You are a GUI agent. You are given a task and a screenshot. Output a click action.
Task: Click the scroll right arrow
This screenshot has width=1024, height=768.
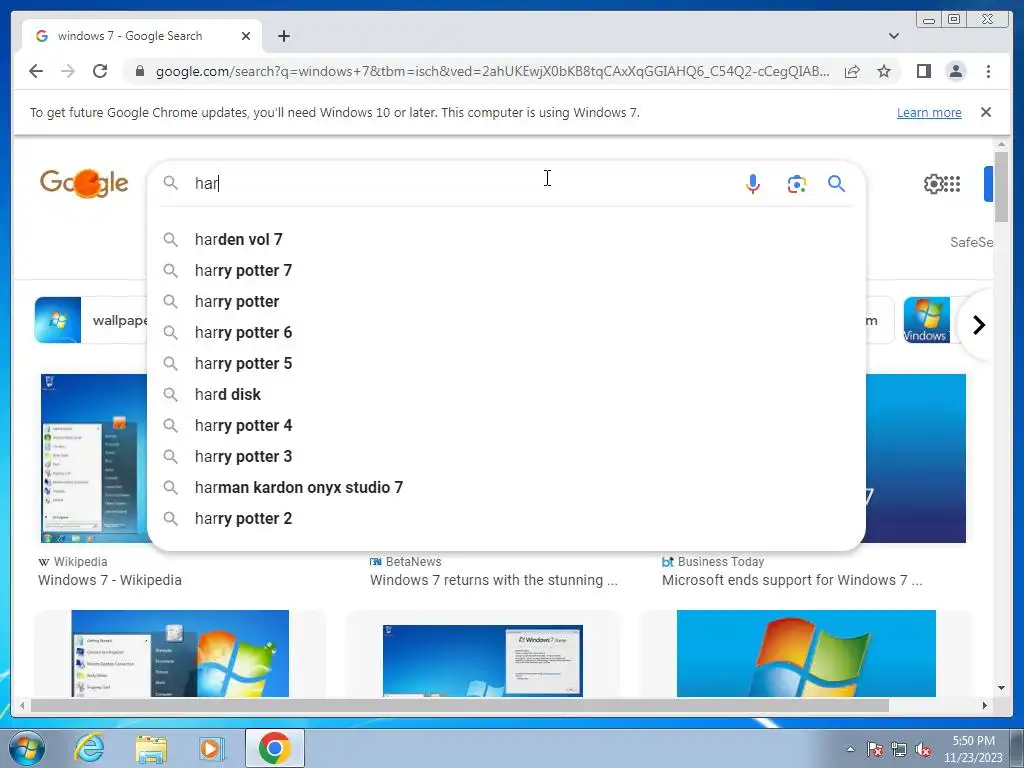985,705
